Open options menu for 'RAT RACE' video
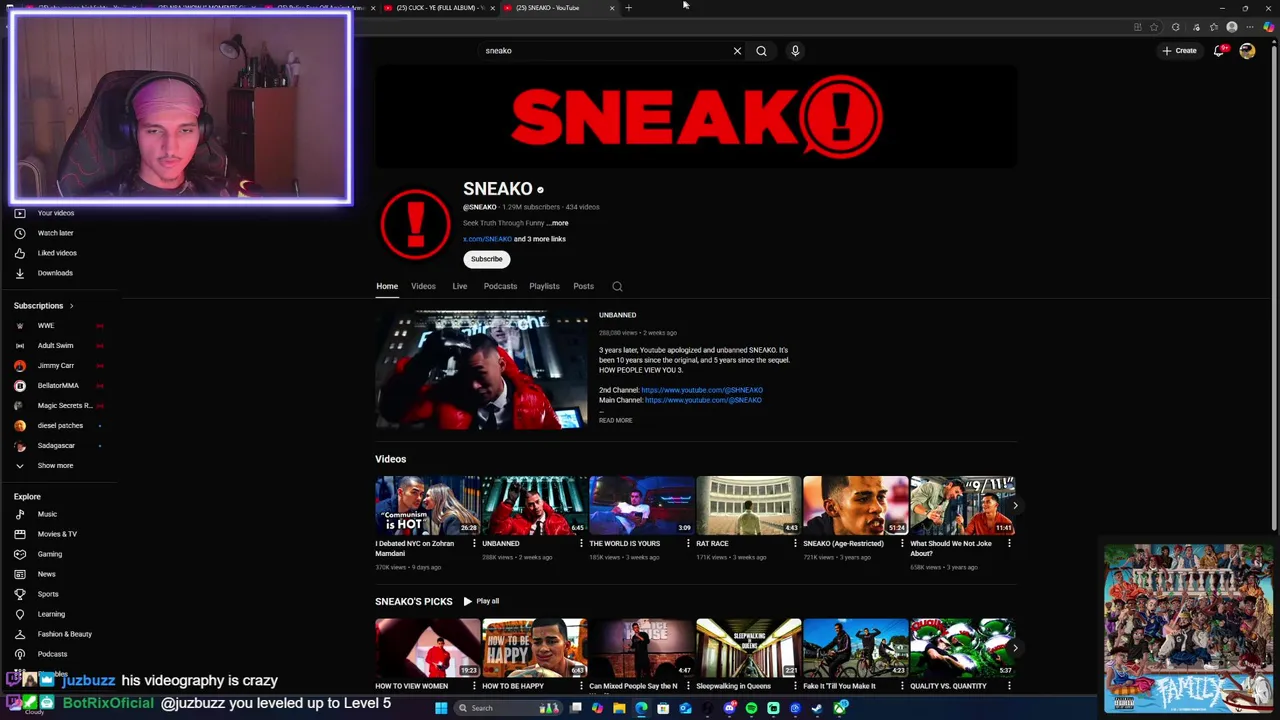The image size is (1280, 720). [794, 543]
